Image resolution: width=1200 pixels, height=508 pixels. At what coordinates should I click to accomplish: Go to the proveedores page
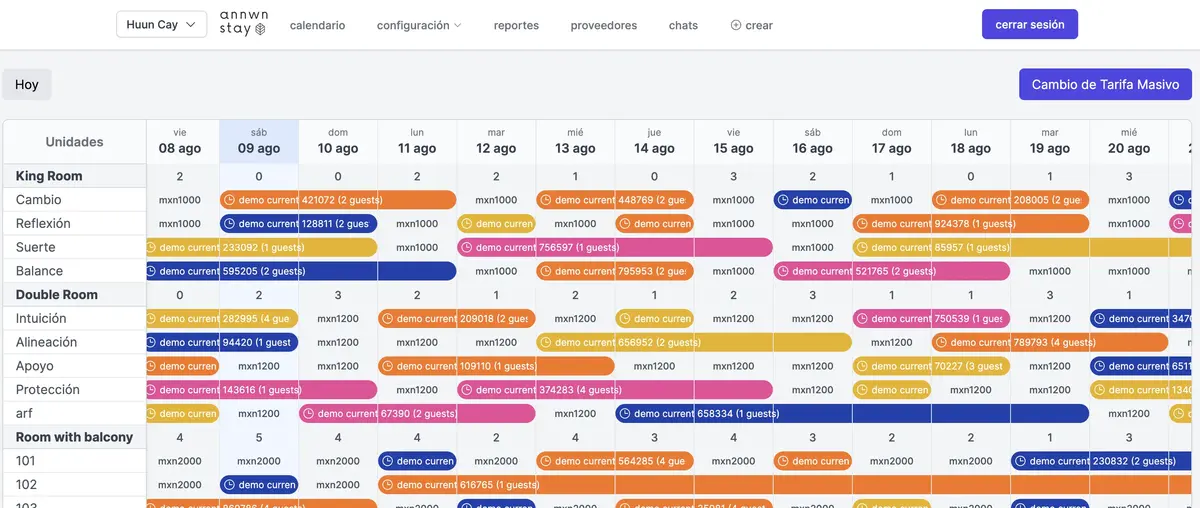(604, 25)
